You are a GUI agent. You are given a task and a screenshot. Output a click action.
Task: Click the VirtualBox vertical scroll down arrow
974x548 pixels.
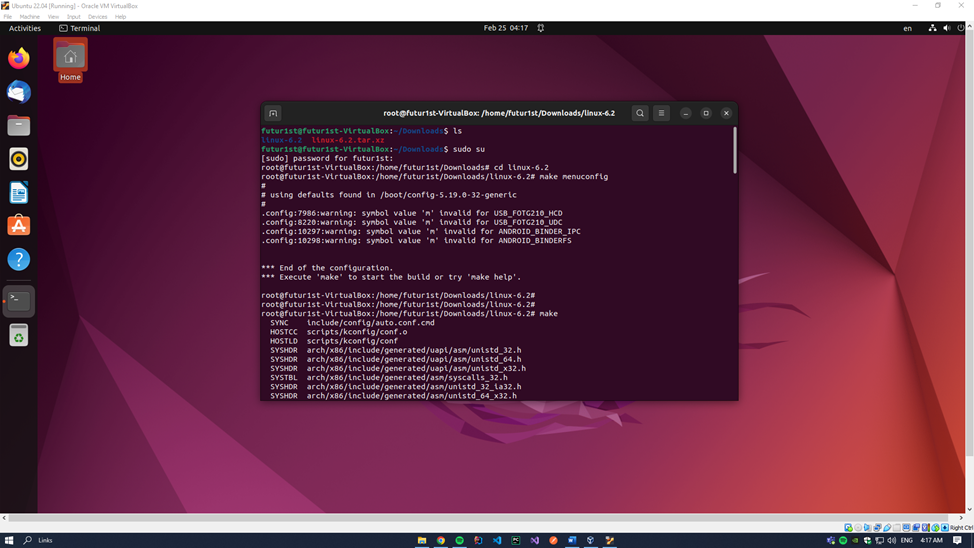pyautogui.click(x=970, y=509)
